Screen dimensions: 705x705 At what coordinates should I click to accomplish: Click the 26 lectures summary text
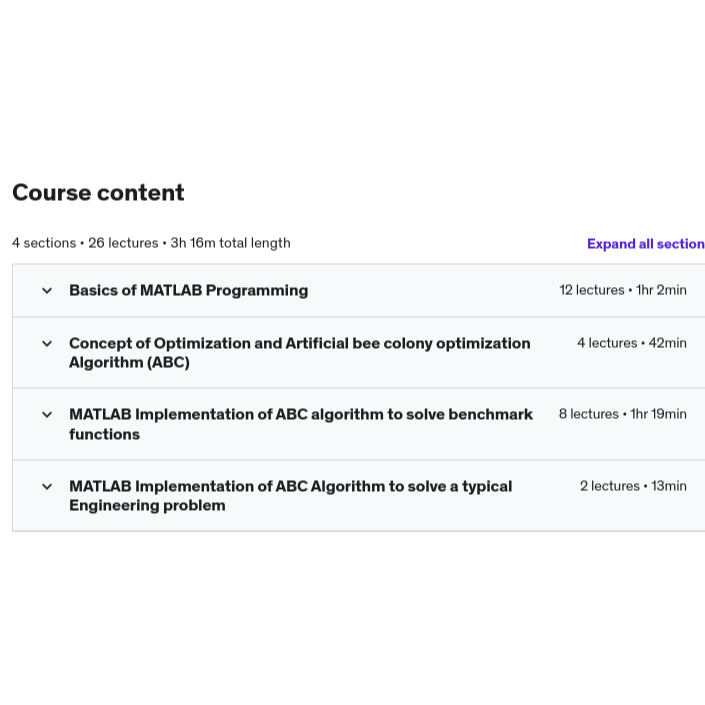point(123,243)
